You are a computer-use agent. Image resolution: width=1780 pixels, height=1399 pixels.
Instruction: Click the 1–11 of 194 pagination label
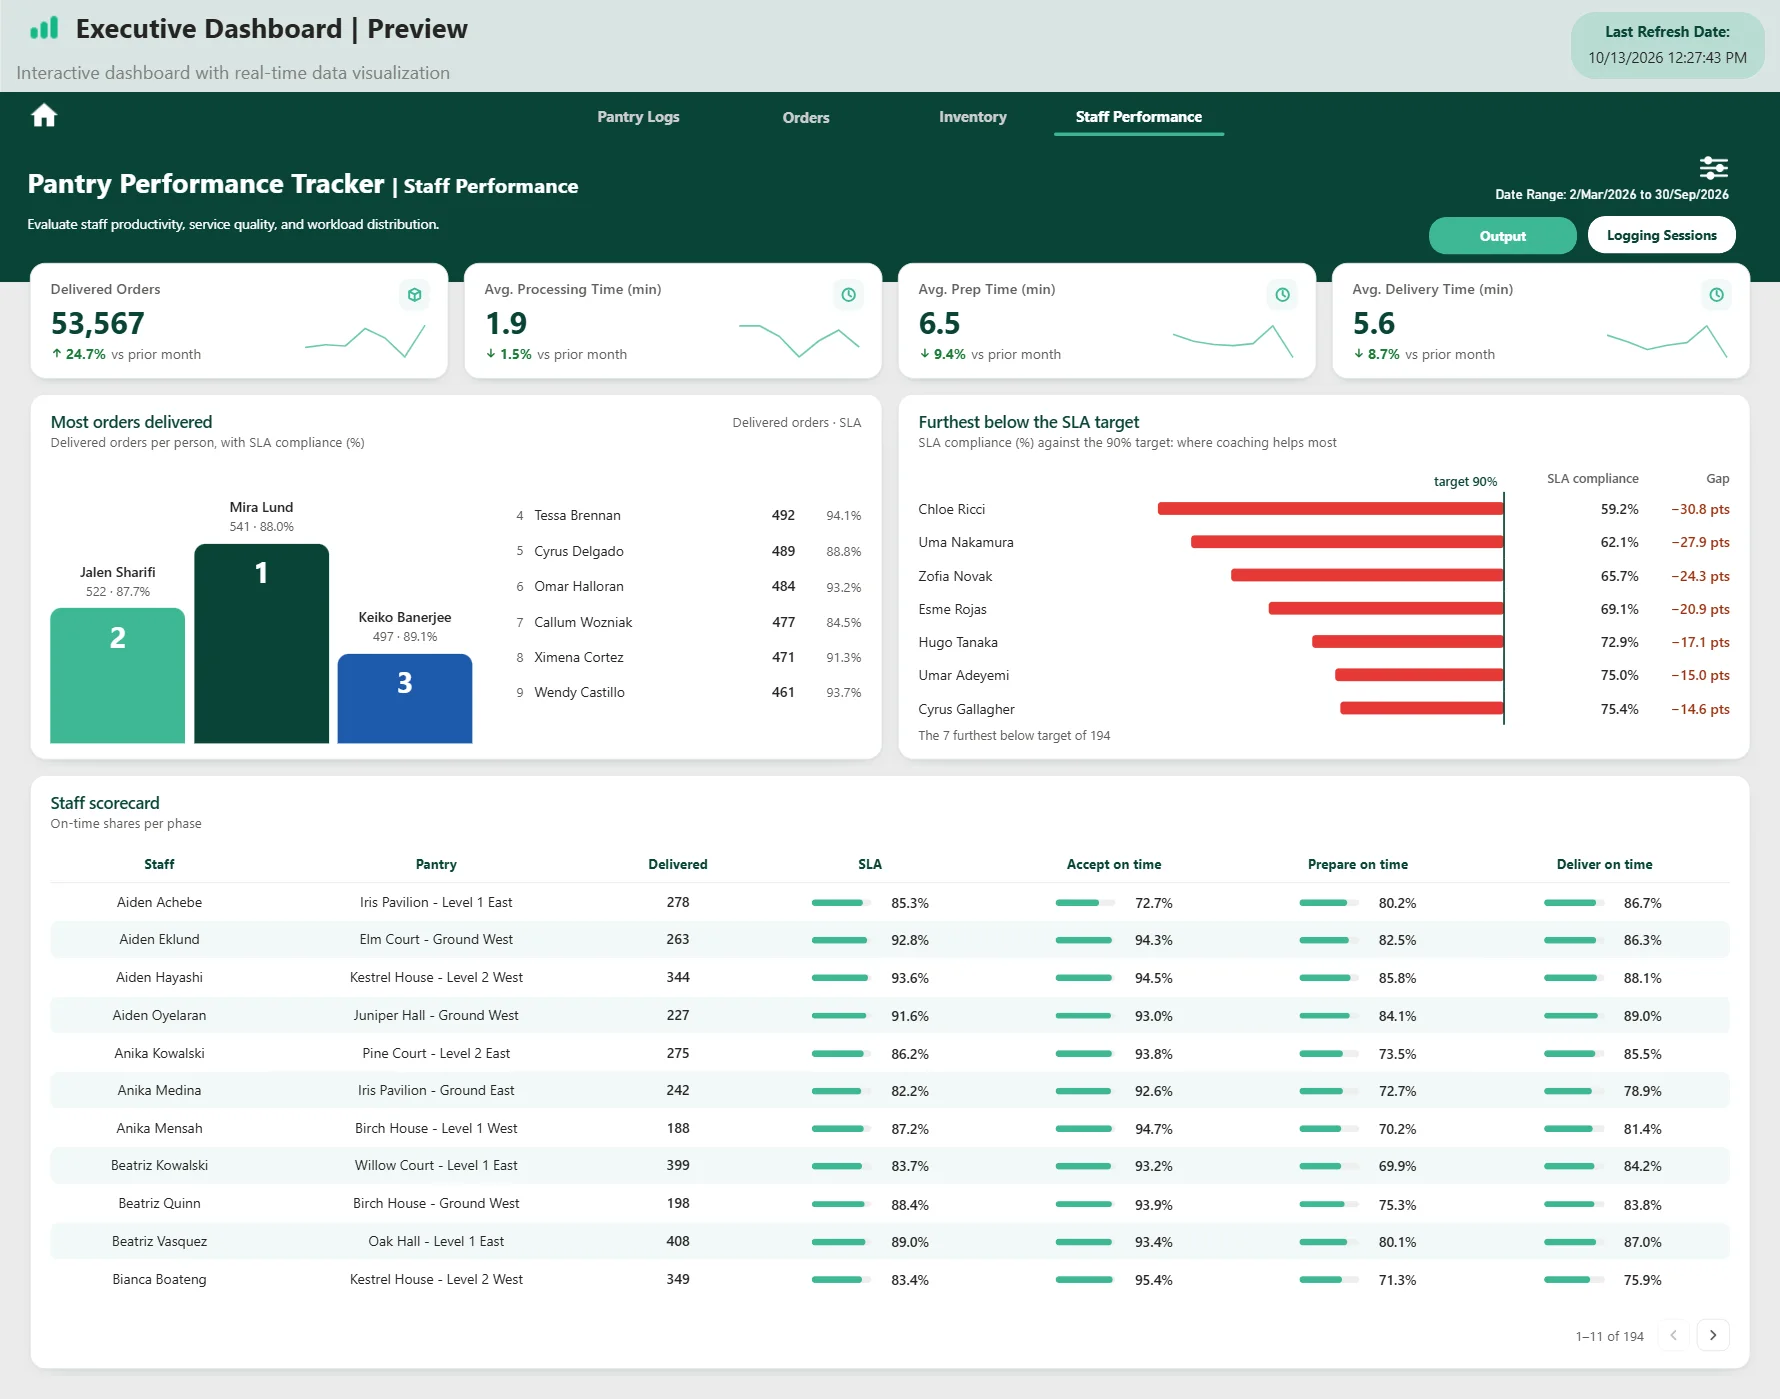coord(1609,1336)
